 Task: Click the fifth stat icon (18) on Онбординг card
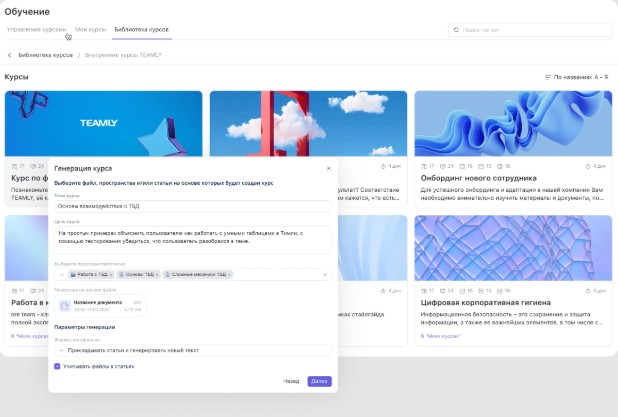[500, 166]
